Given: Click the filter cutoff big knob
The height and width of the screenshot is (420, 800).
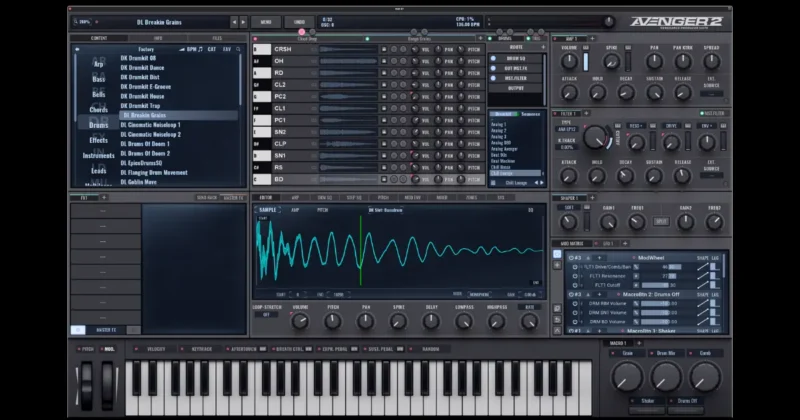Looking at the screenshot, I should [x=594, y=137].
